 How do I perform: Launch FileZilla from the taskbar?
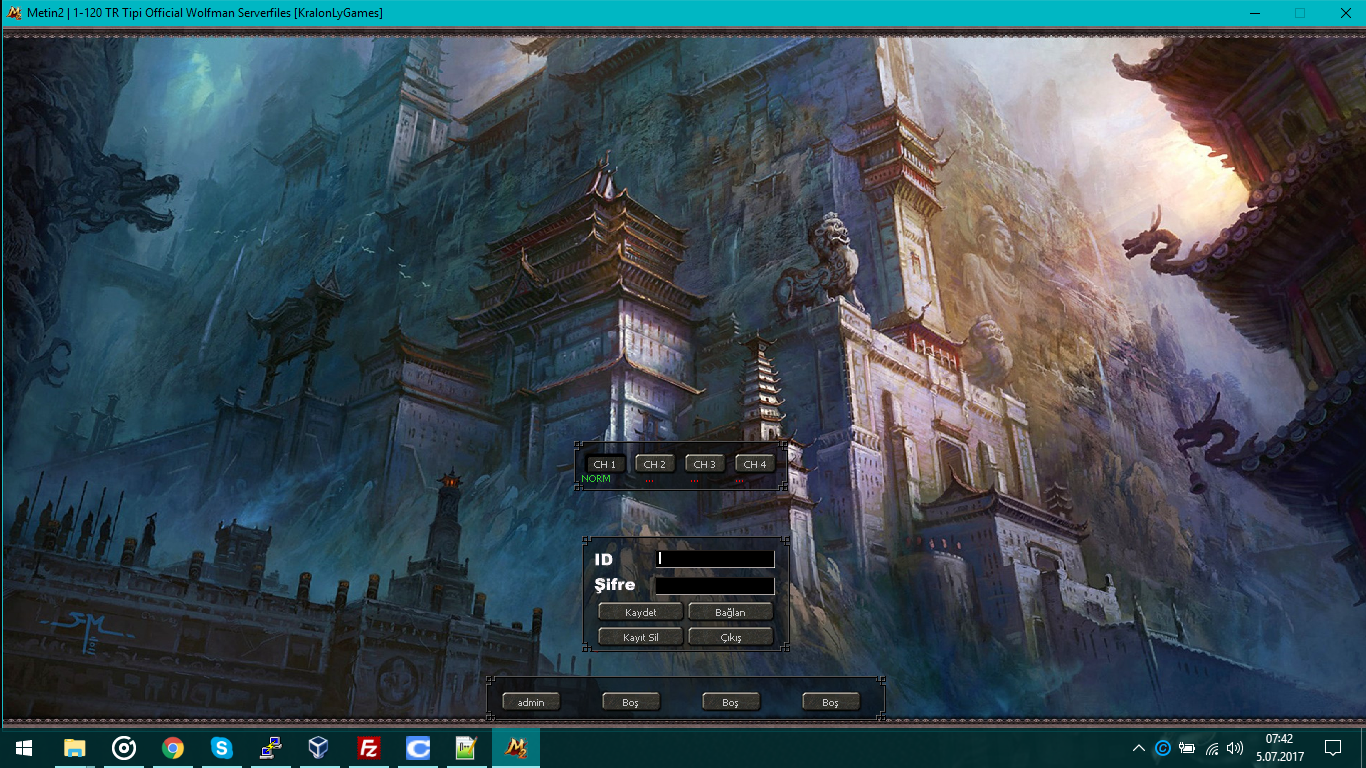click(x=369, y=748)
